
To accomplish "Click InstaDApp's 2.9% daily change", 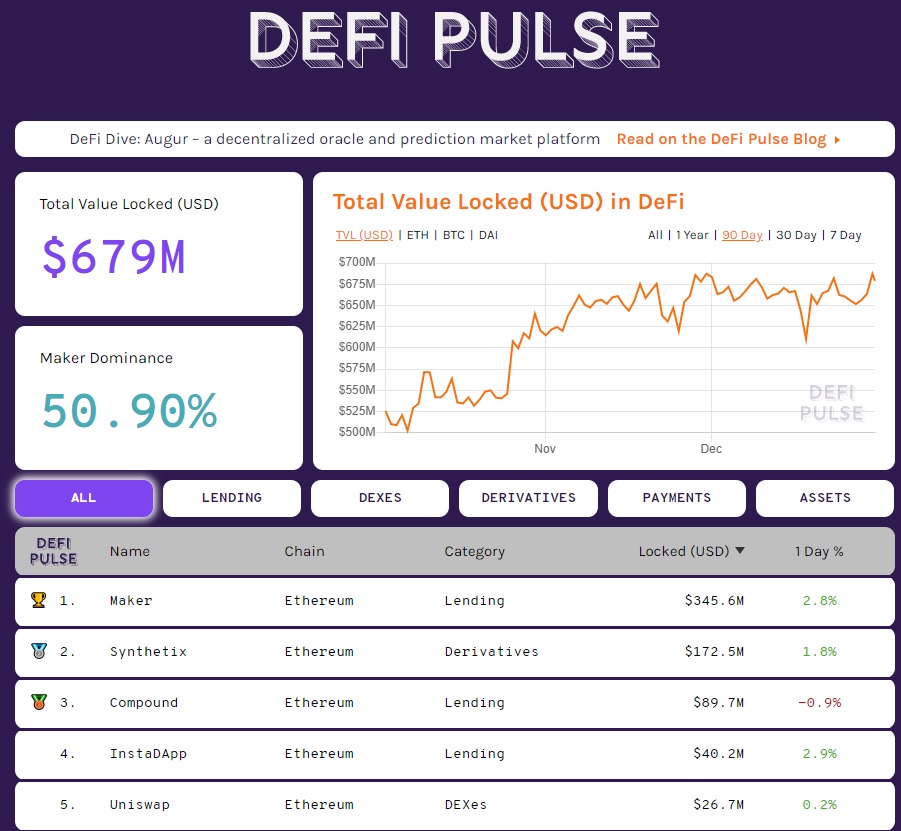I will pyautogui.click(x=819, y=753).
